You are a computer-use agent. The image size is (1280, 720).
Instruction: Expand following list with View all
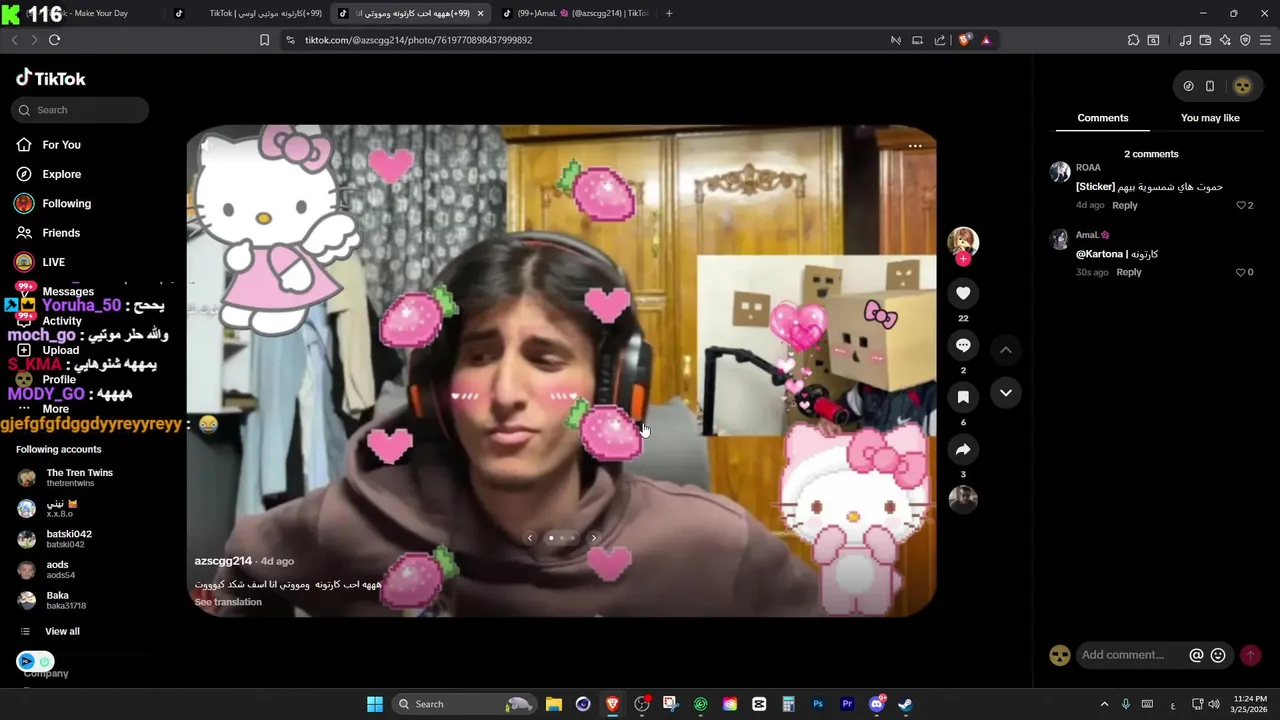click(62, 631)
